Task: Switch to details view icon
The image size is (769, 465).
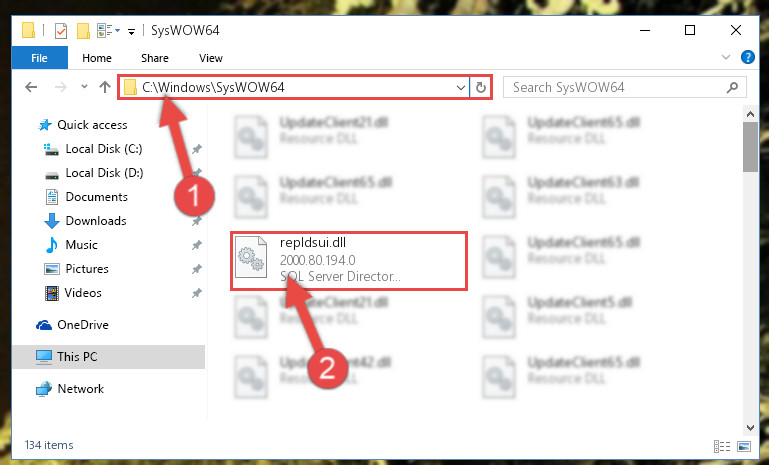Action: point(721,446)
